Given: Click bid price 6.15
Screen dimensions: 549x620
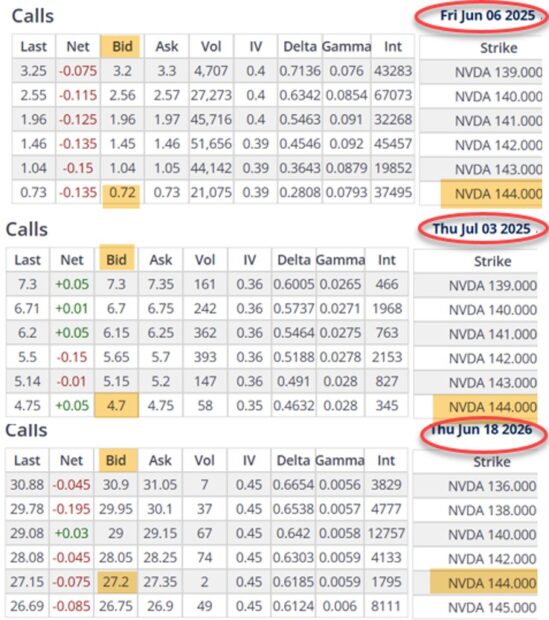Looking at the screenshot, I should 116,333.
